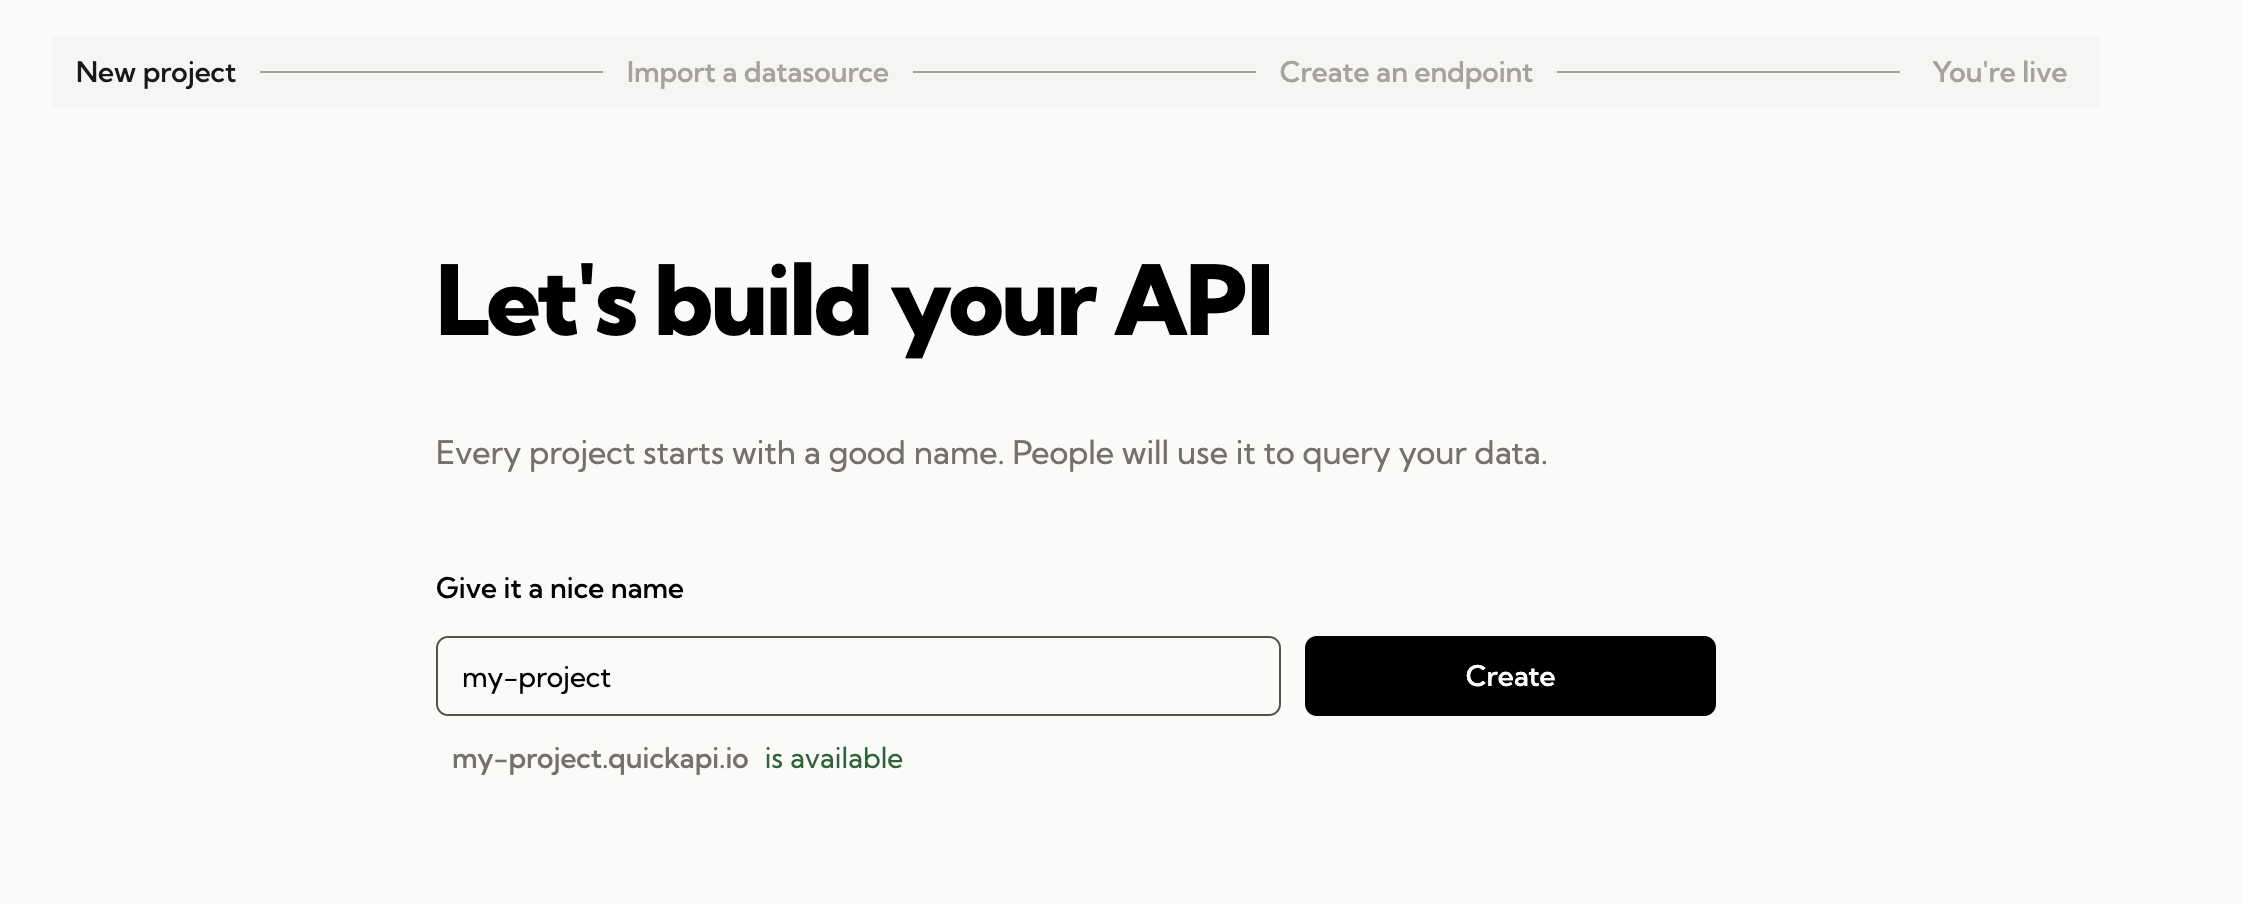
Task: Focus the project name input field
Action: coord(858,676)
